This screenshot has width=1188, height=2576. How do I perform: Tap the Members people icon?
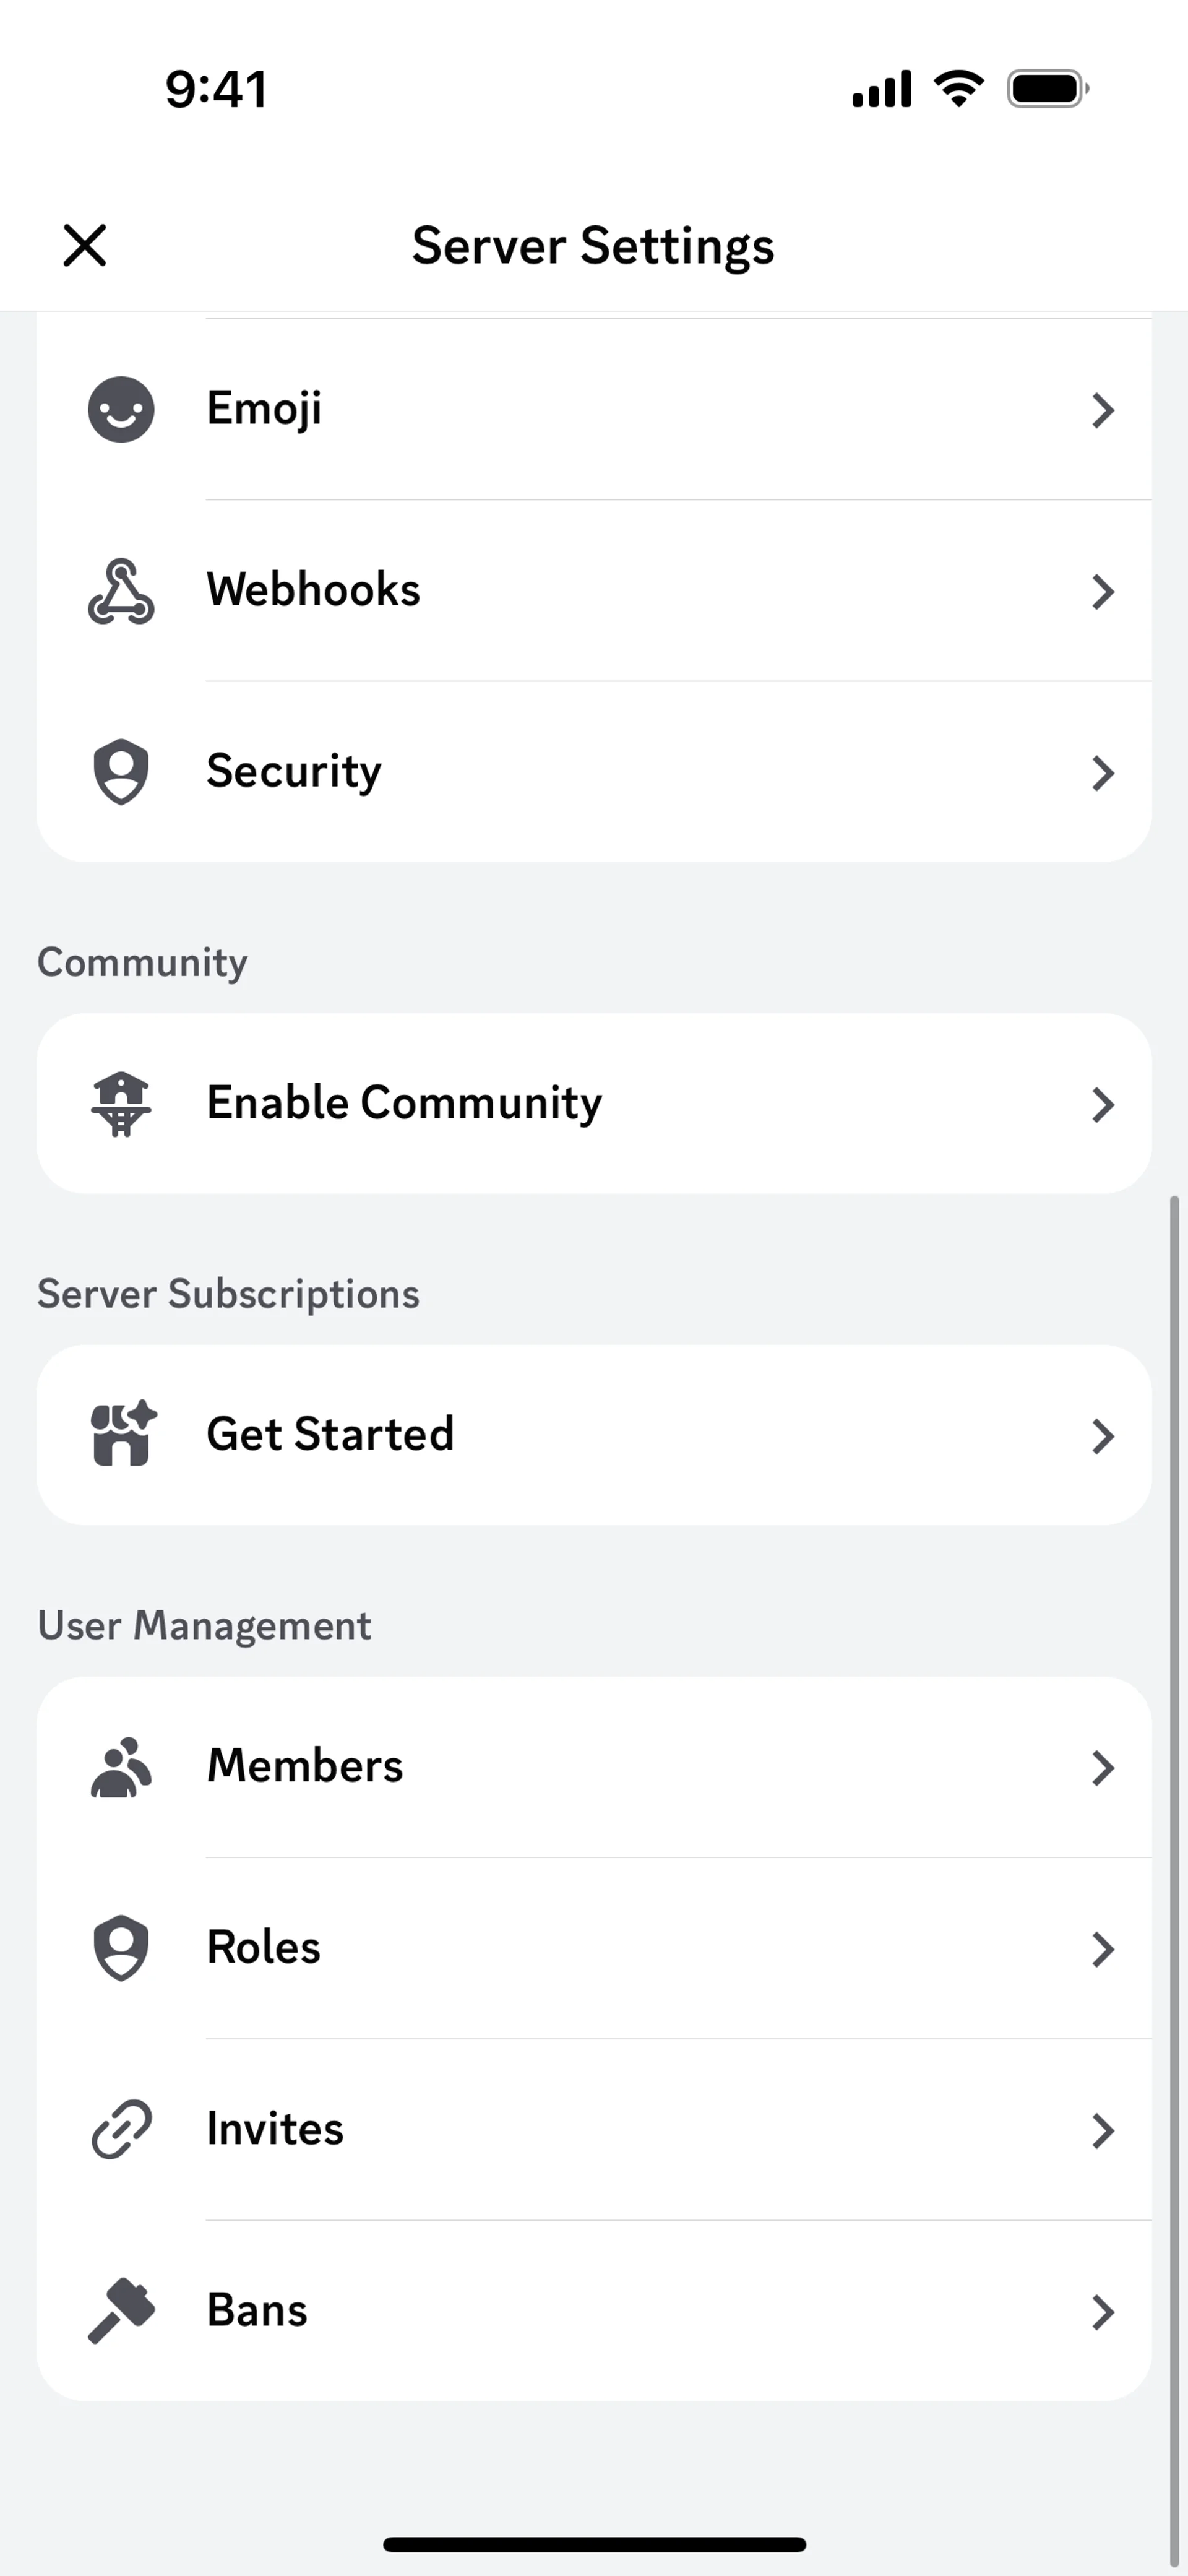click(x=121, y=1767)
